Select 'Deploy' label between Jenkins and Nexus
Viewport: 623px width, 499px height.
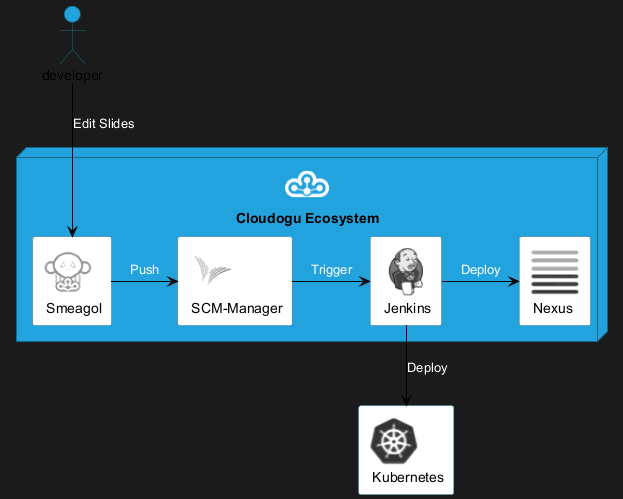tap(480, 270)
